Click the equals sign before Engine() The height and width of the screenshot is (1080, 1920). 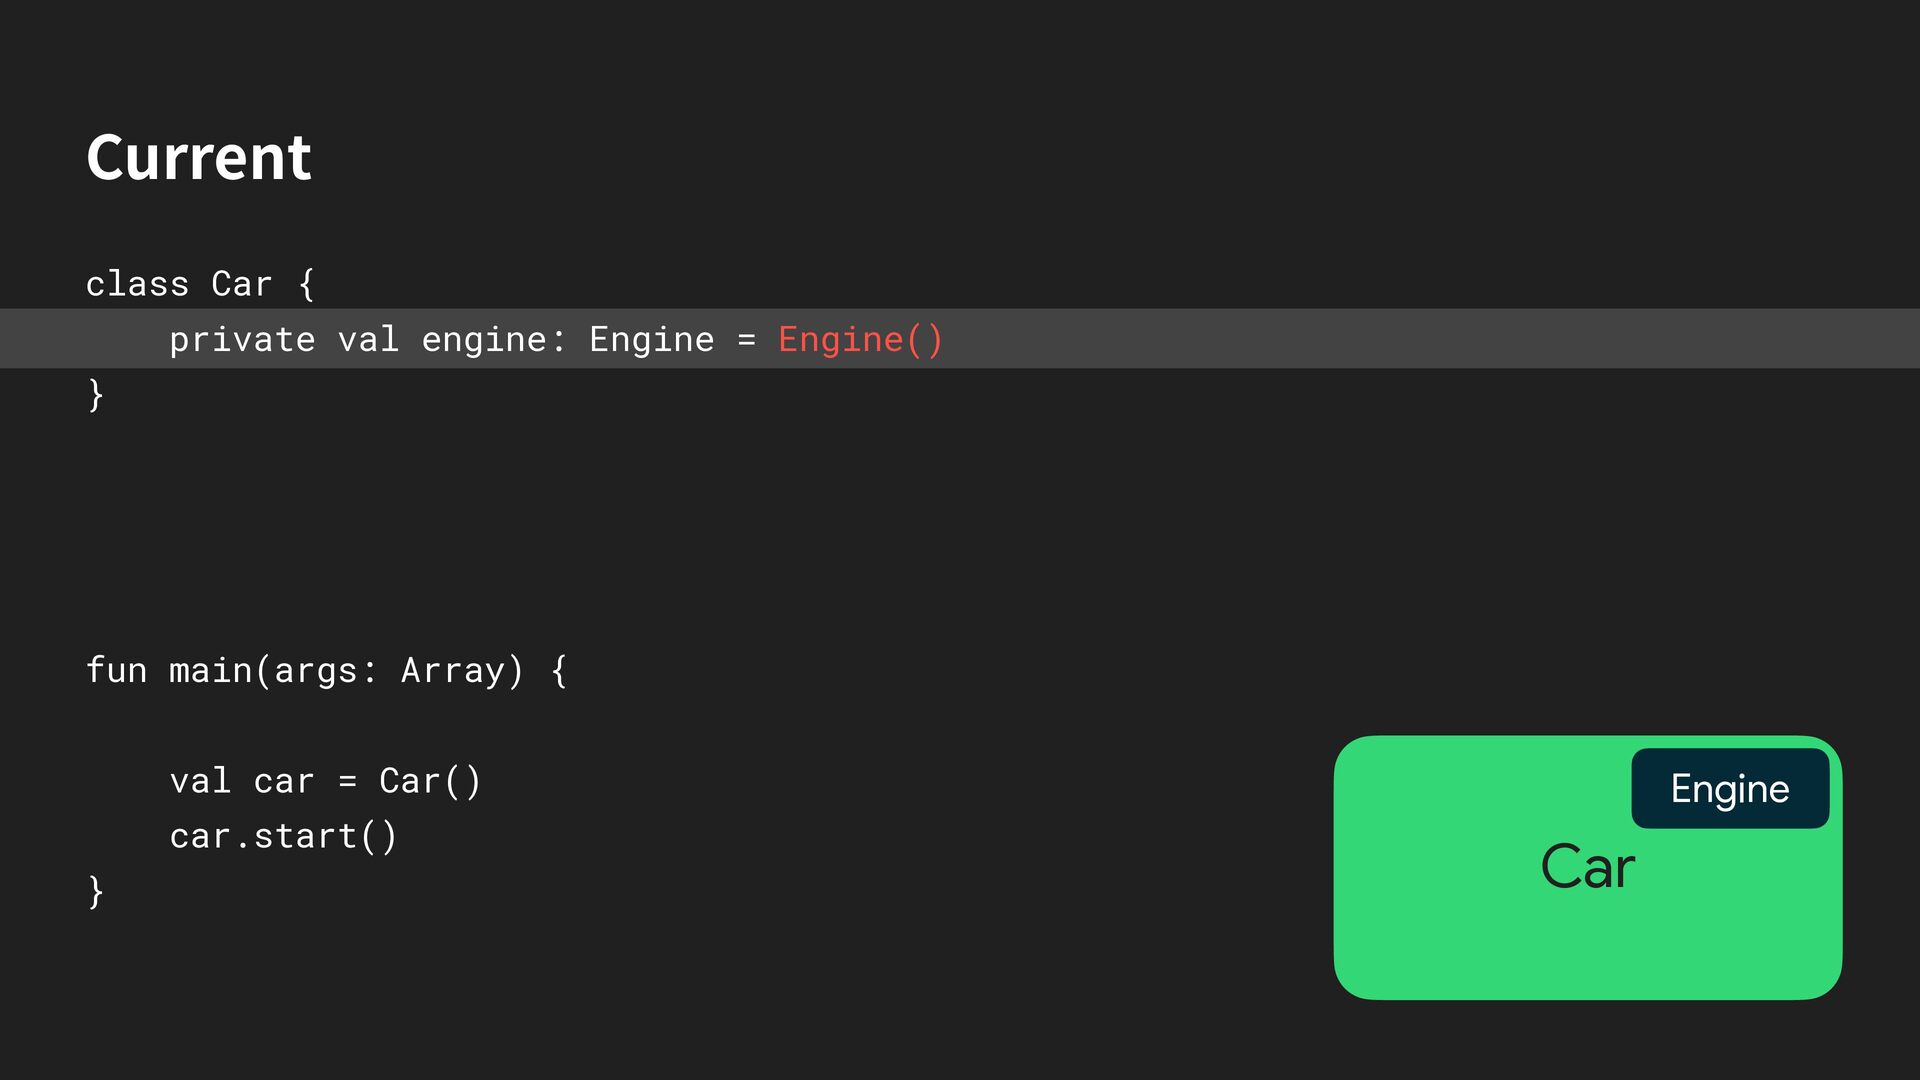[x=746, y=340]
